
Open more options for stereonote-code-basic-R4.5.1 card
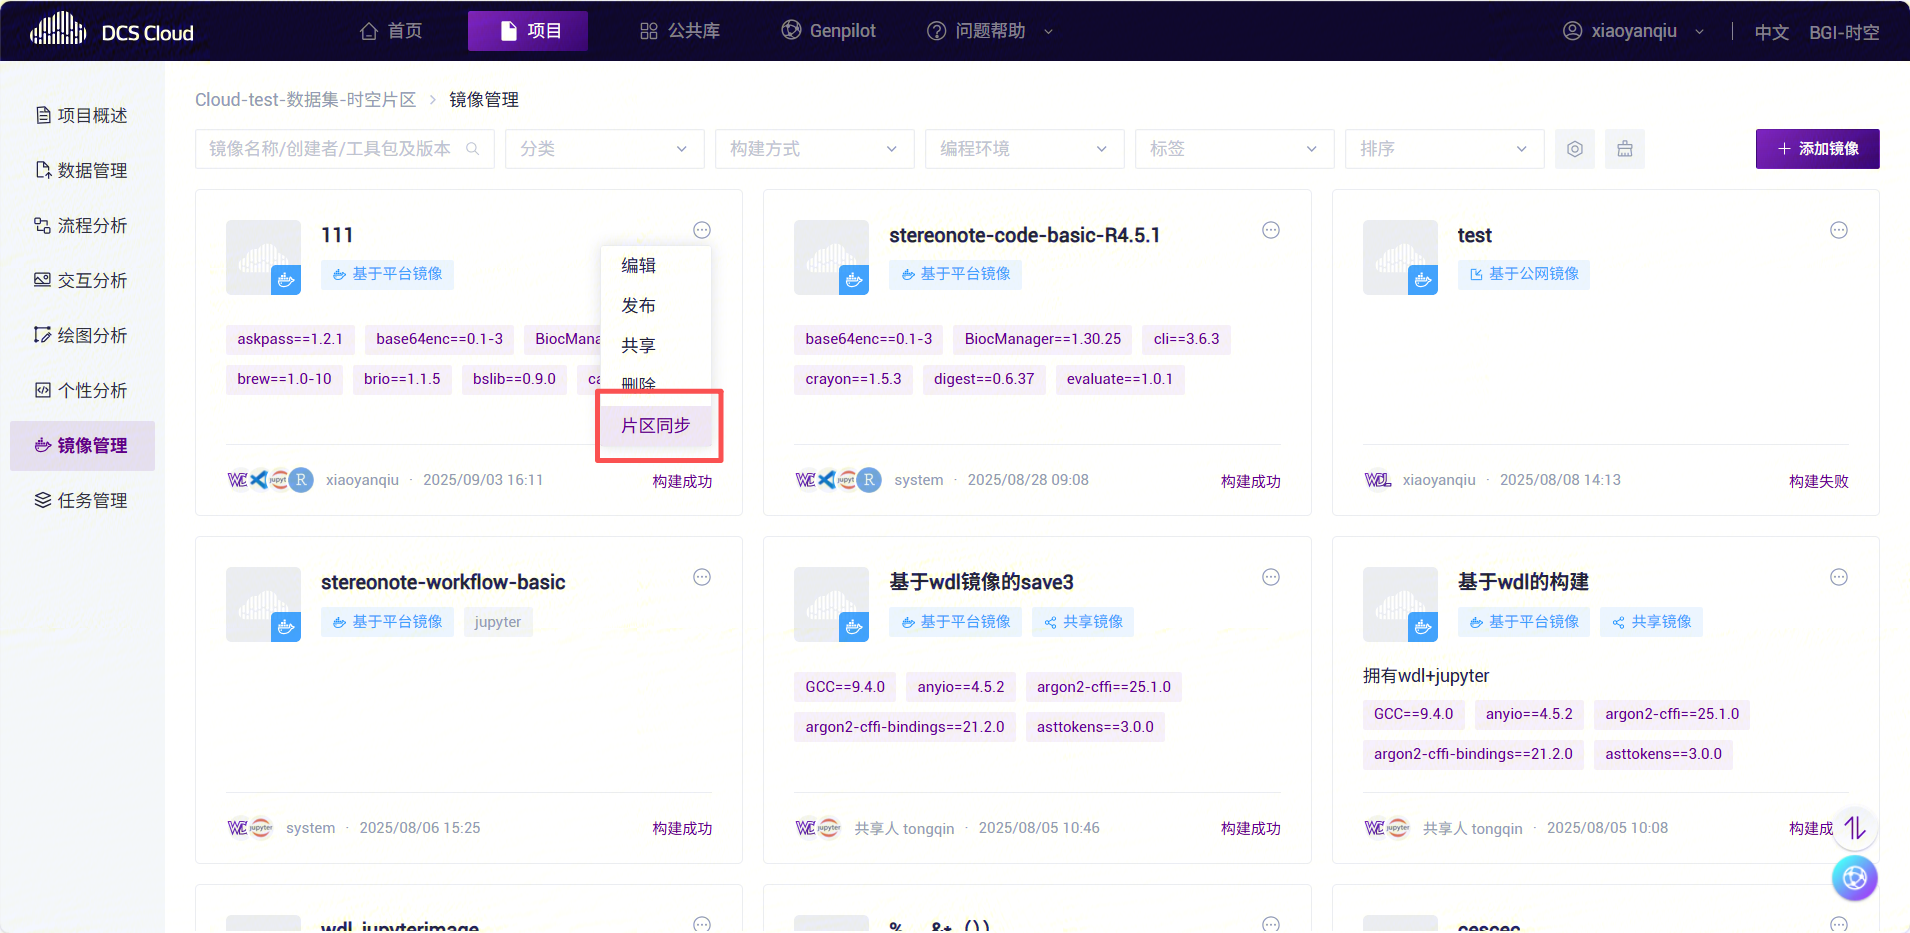1270,230
